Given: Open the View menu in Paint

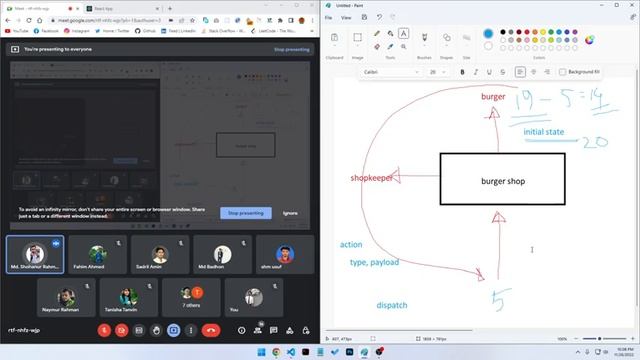Looking at the screenshot, I should pos(346,18).
